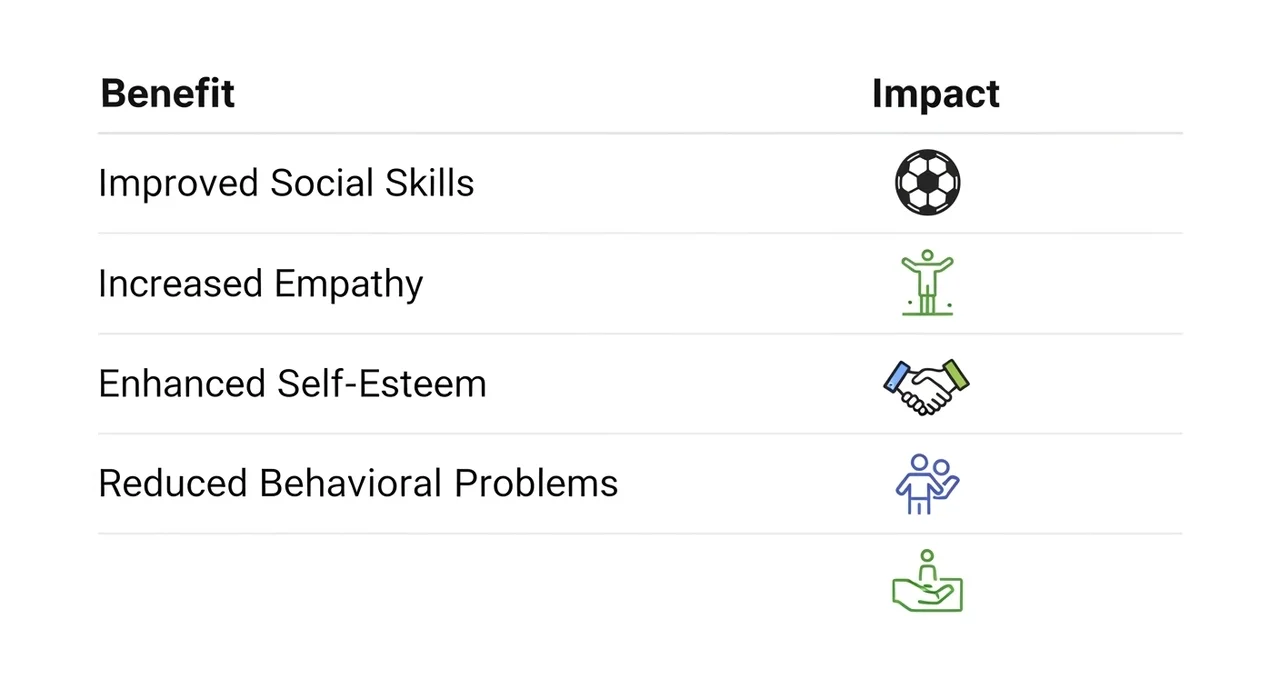
Task: Select the Increased Empathy row label
Action: click(x=260, y=284)
